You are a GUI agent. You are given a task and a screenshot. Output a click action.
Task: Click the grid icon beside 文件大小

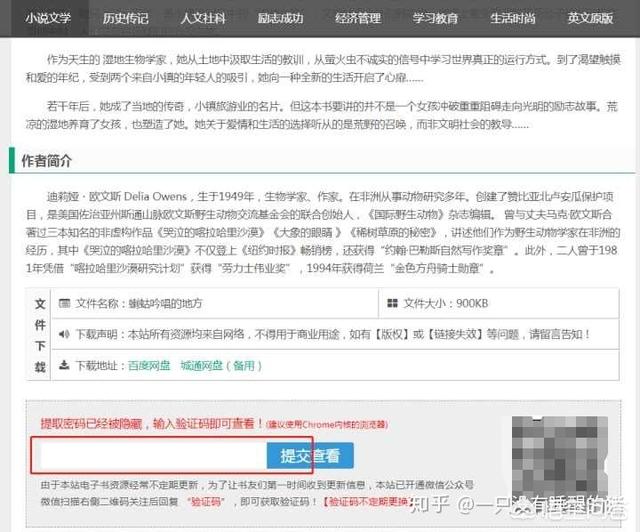point(392,303)
